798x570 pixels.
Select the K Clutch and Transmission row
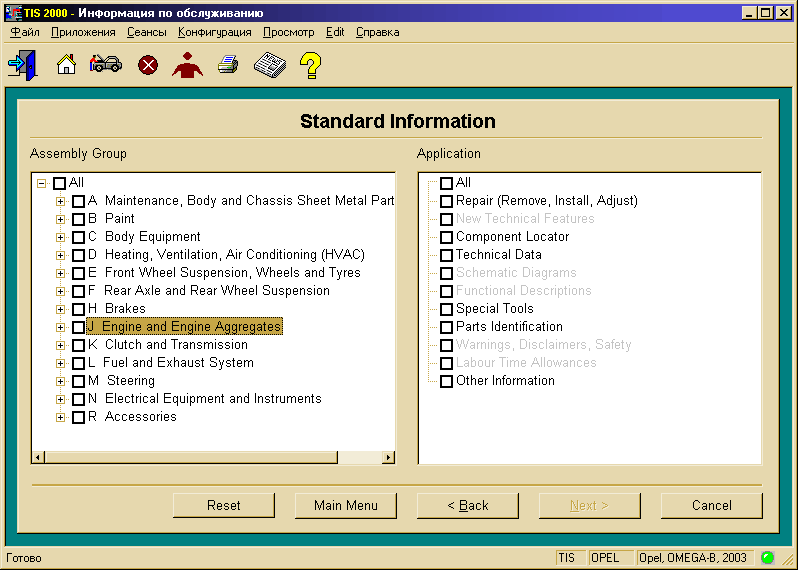[168, 345]
